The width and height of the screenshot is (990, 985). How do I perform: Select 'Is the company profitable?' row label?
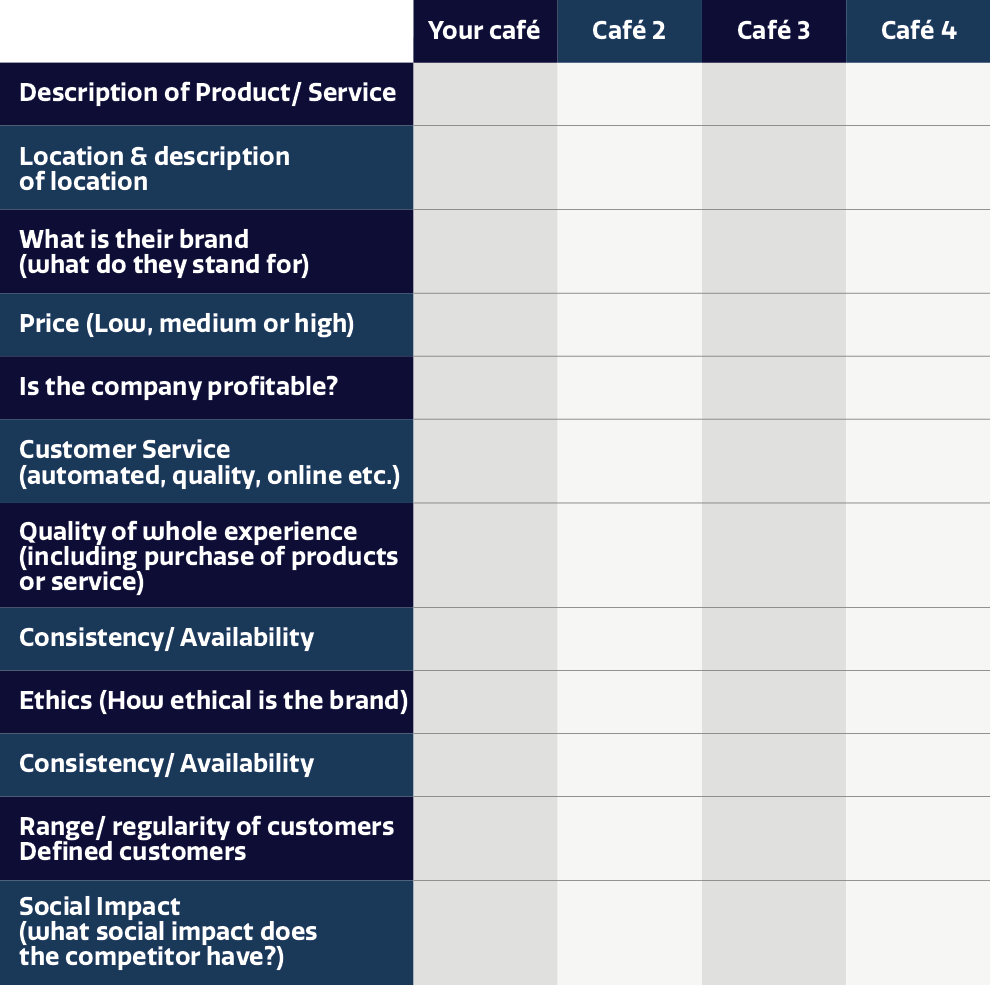[x=206, y=388]
